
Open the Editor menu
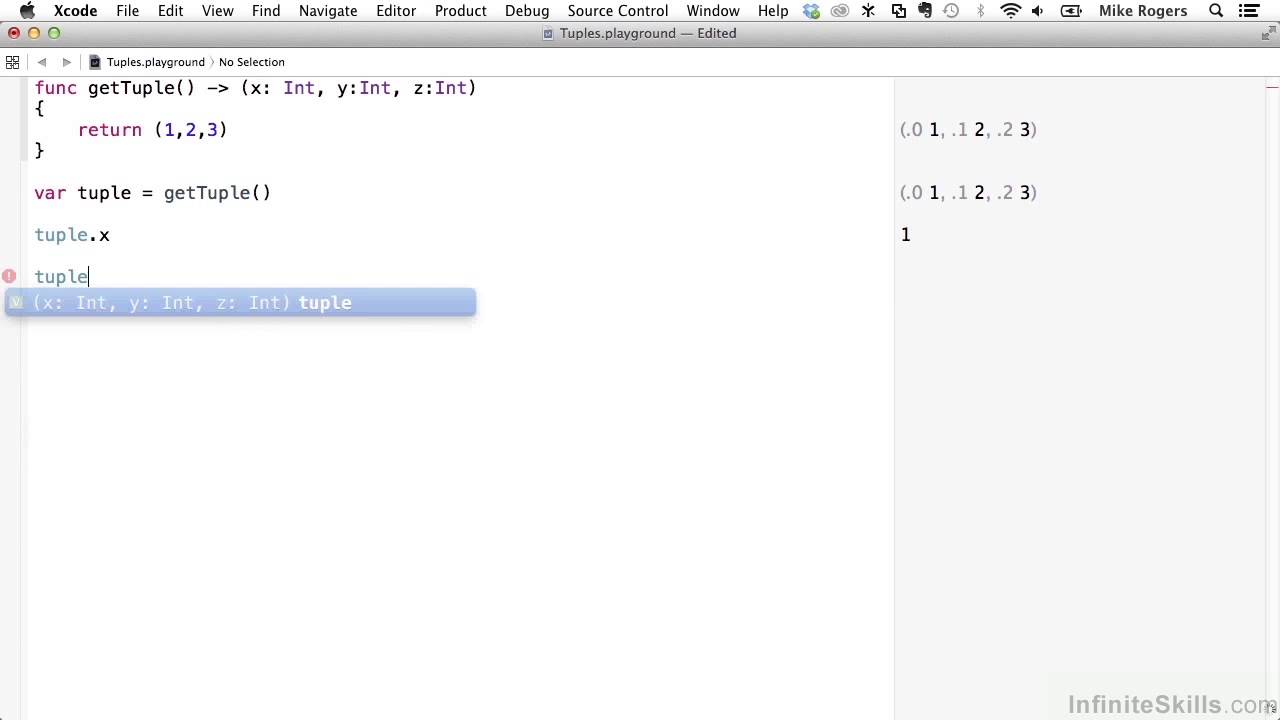click(x=396, y=11)
